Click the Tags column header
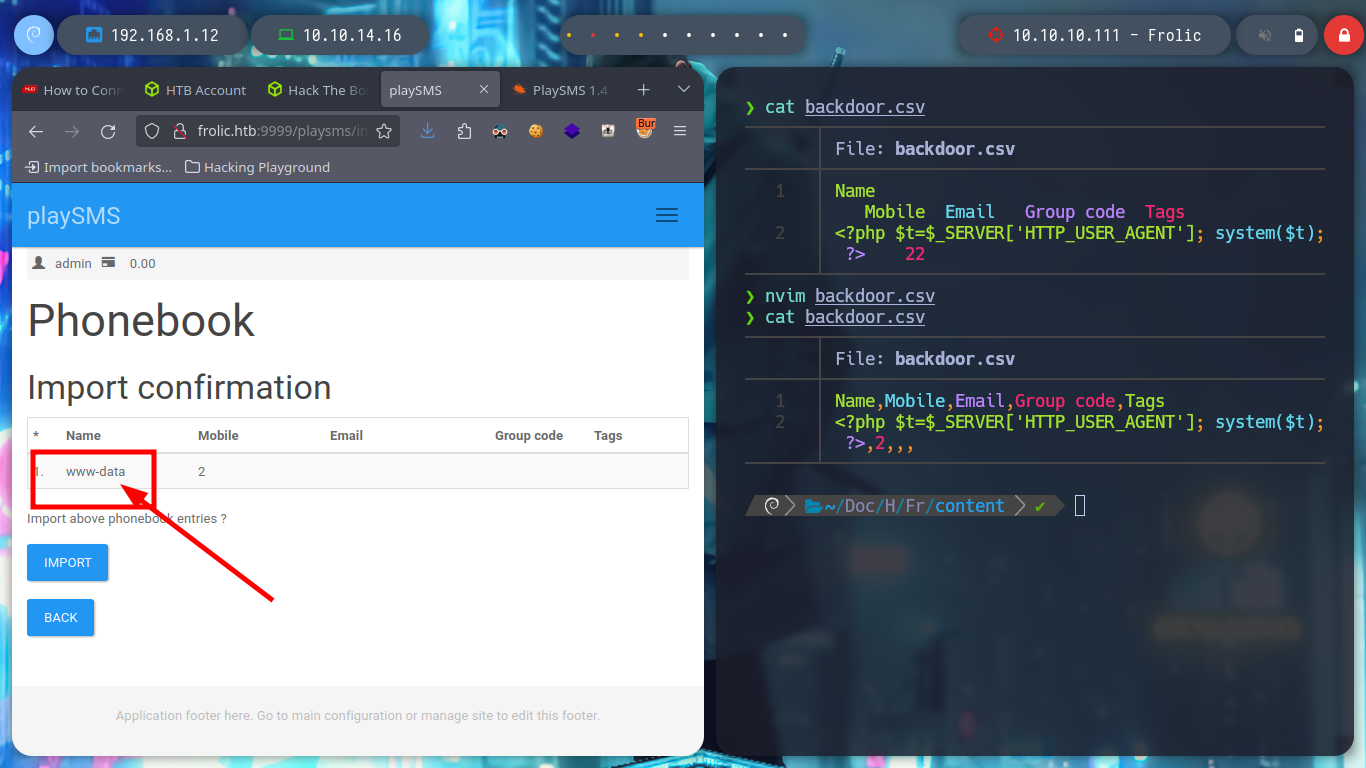The width and height of the screenshot is (1366, 768). click(608, 436)
